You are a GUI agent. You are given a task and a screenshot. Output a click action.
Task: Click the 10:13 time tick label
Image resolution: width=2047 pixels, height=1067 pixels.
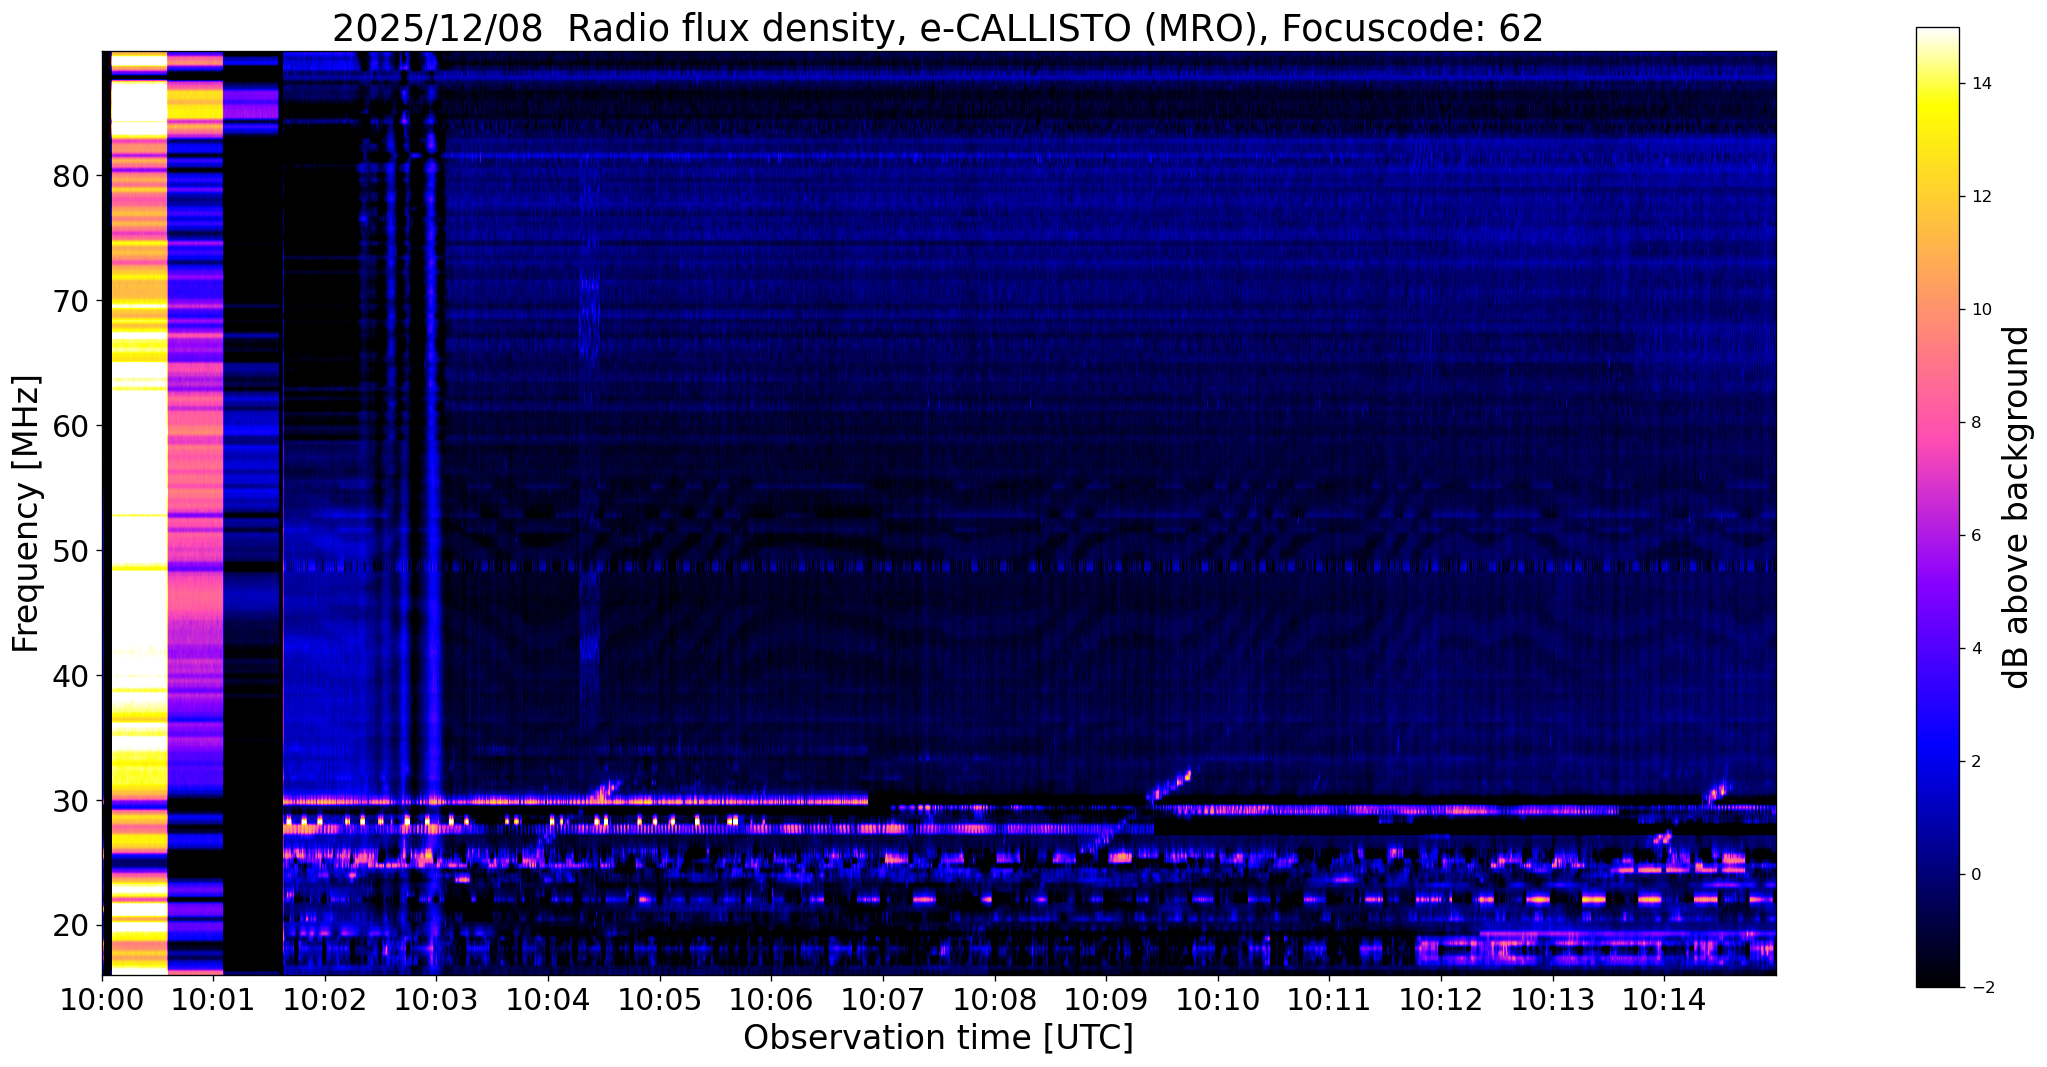tap(1552, 999)
